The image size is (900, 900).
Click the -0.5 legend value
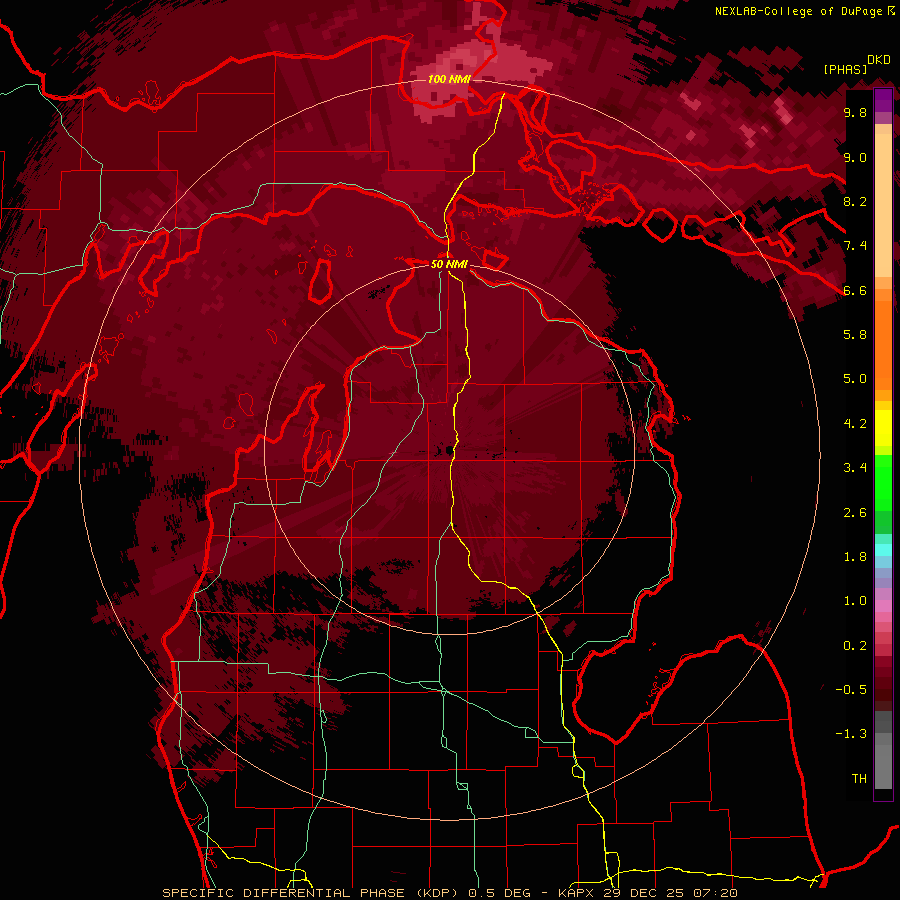tap(851, 690)
